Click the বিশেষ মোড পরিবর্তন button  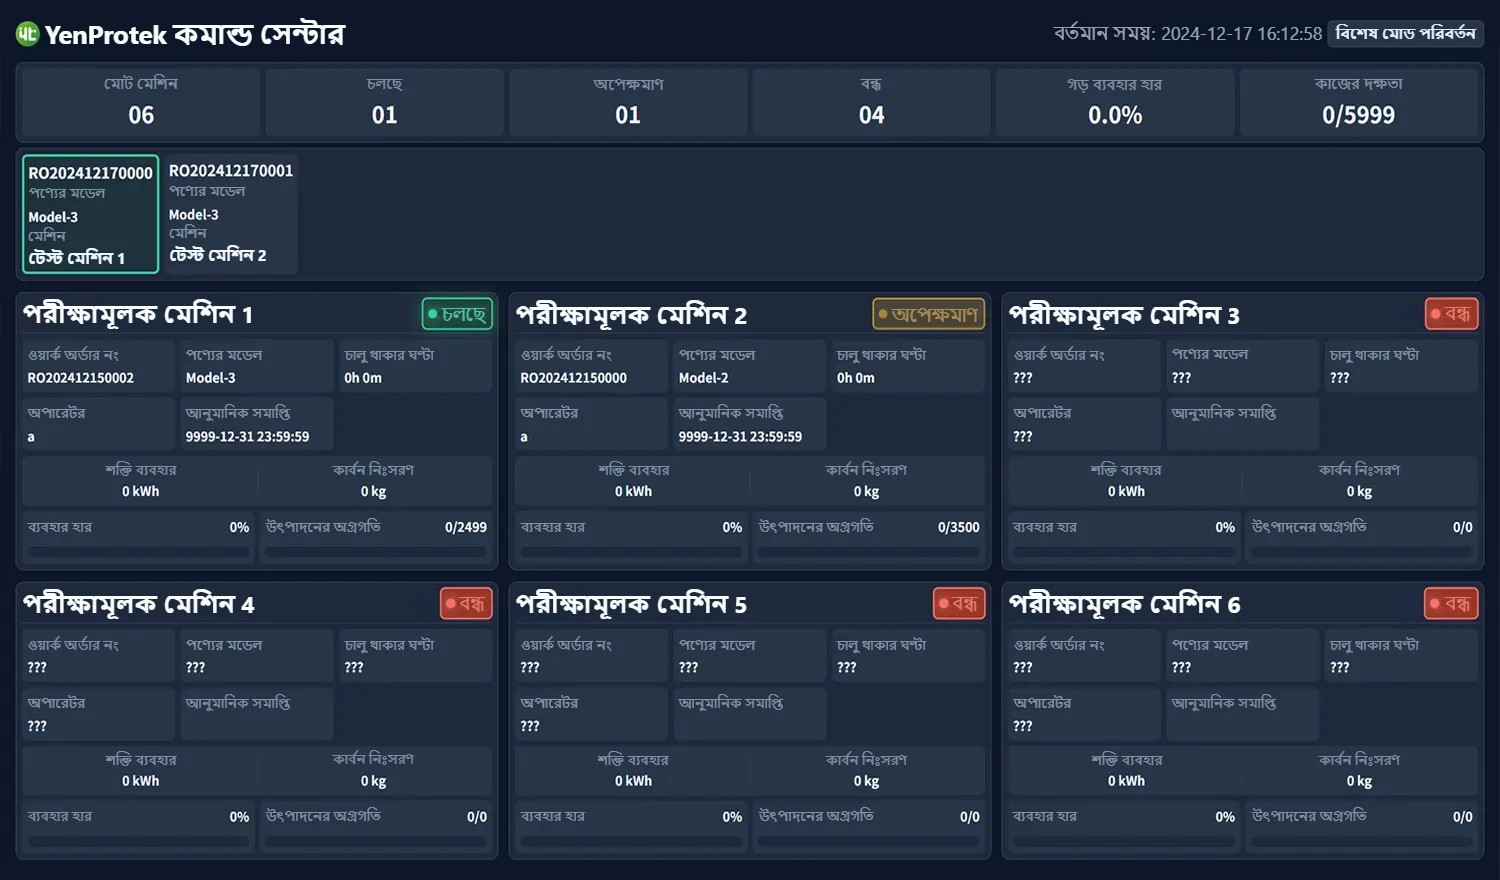tap(1405, 33)
